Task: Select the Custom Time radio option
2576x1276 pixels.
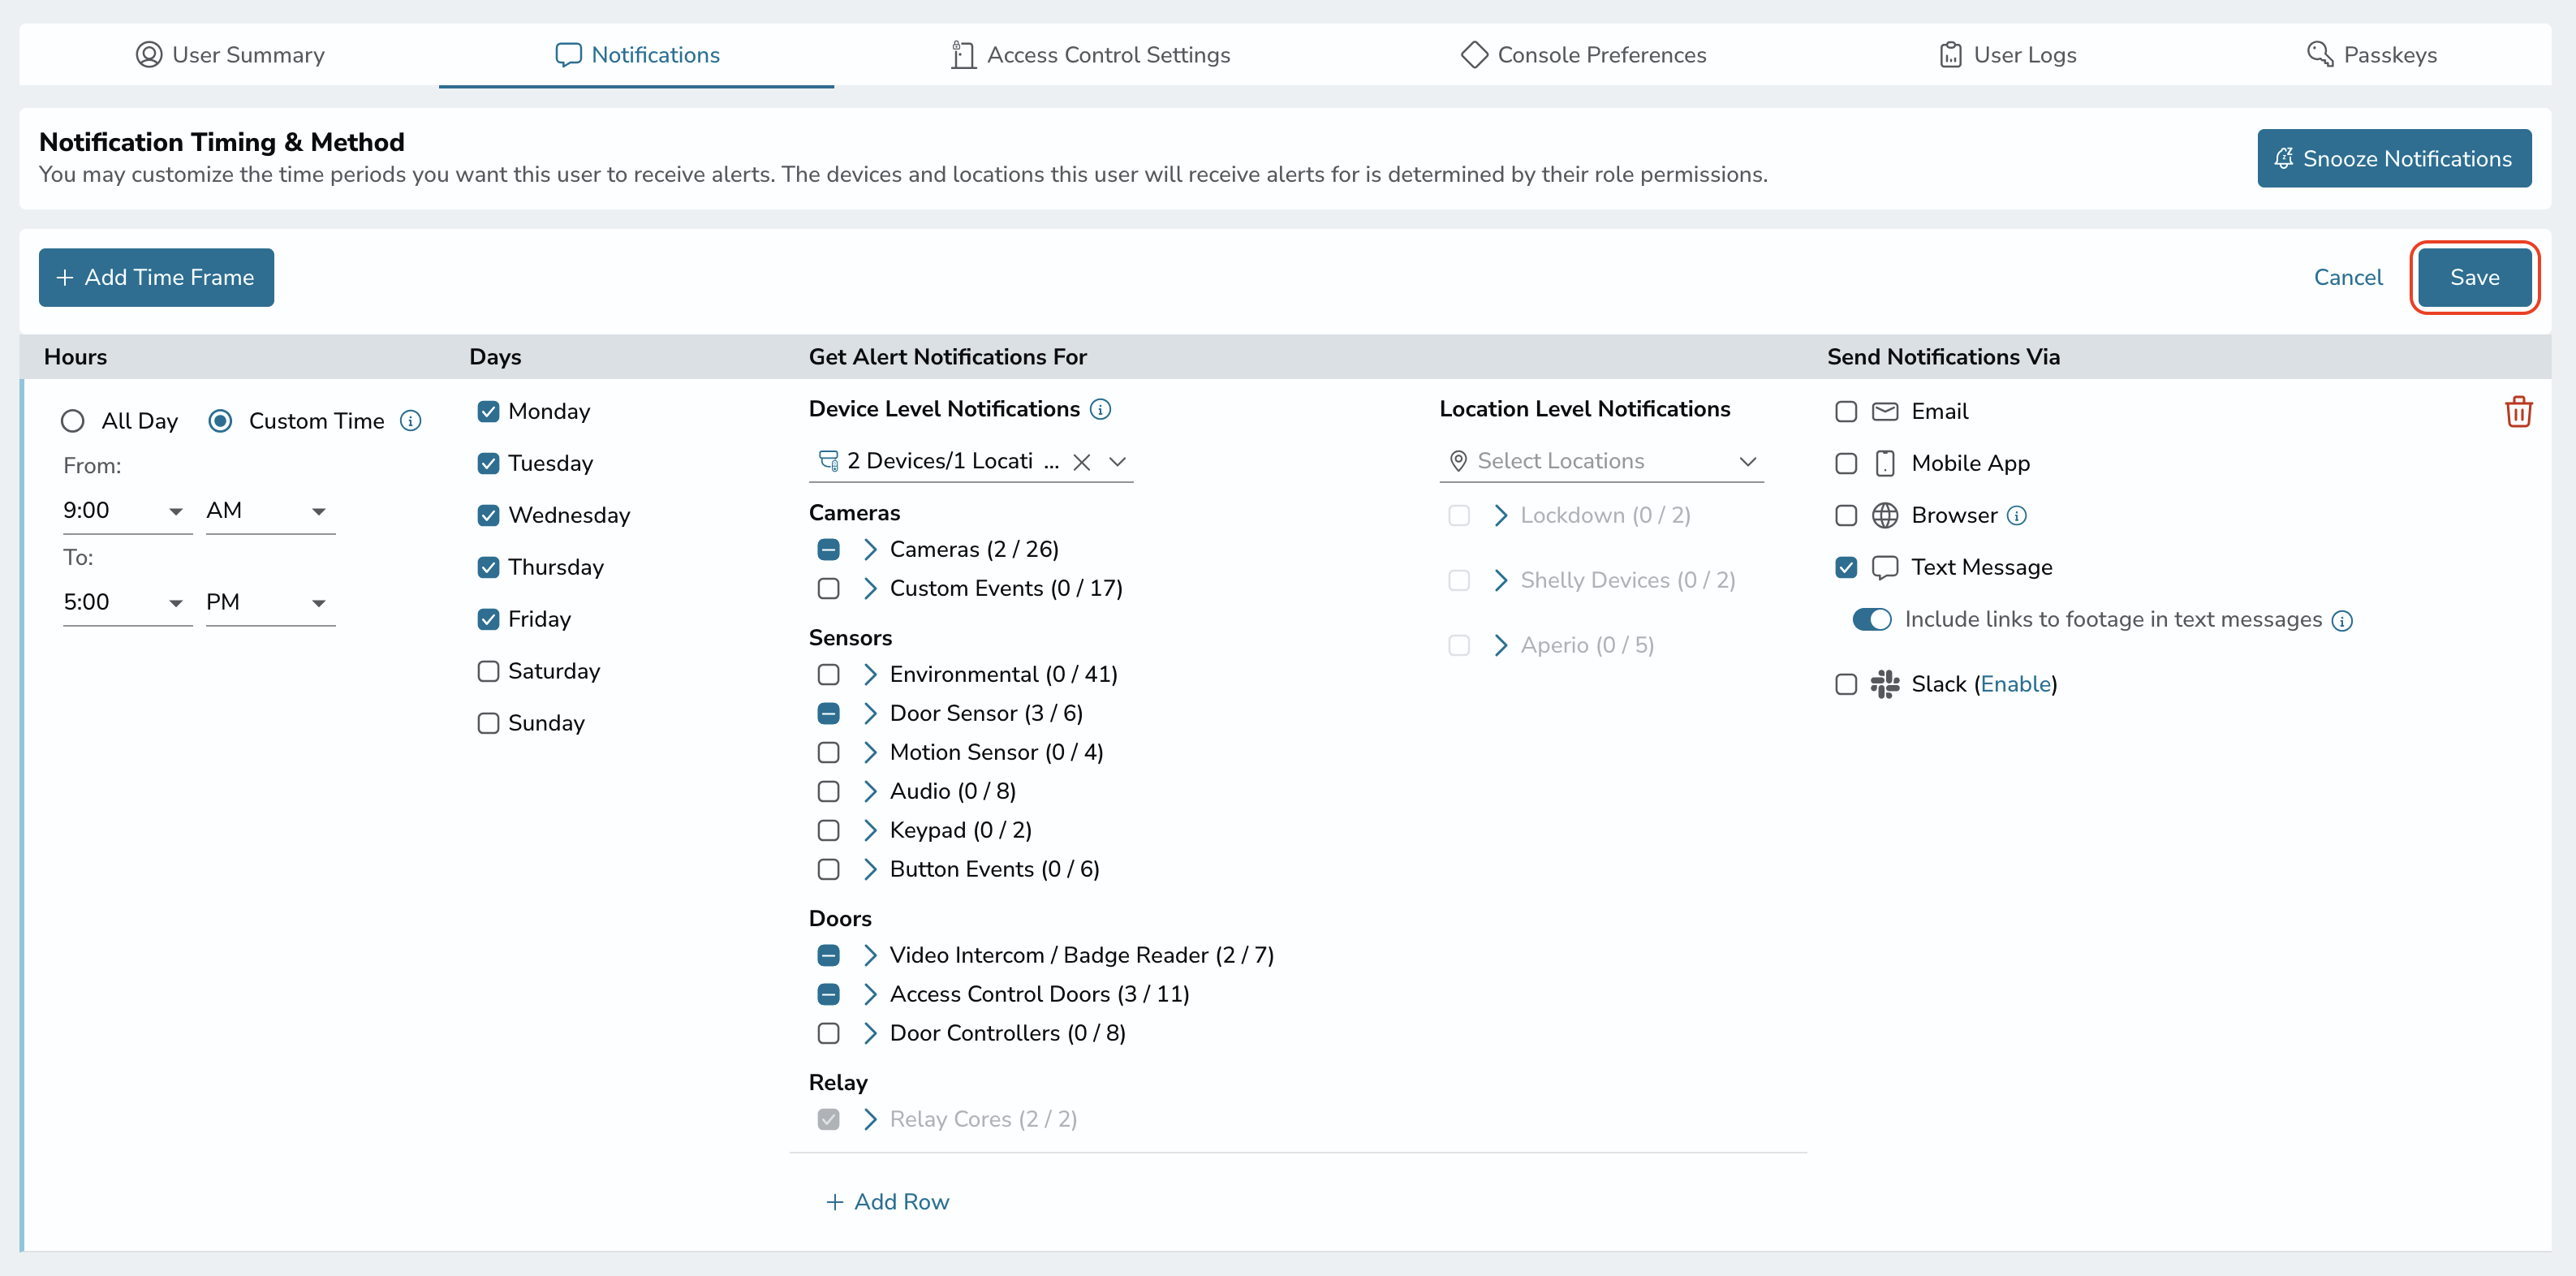Action: [220, 421]
